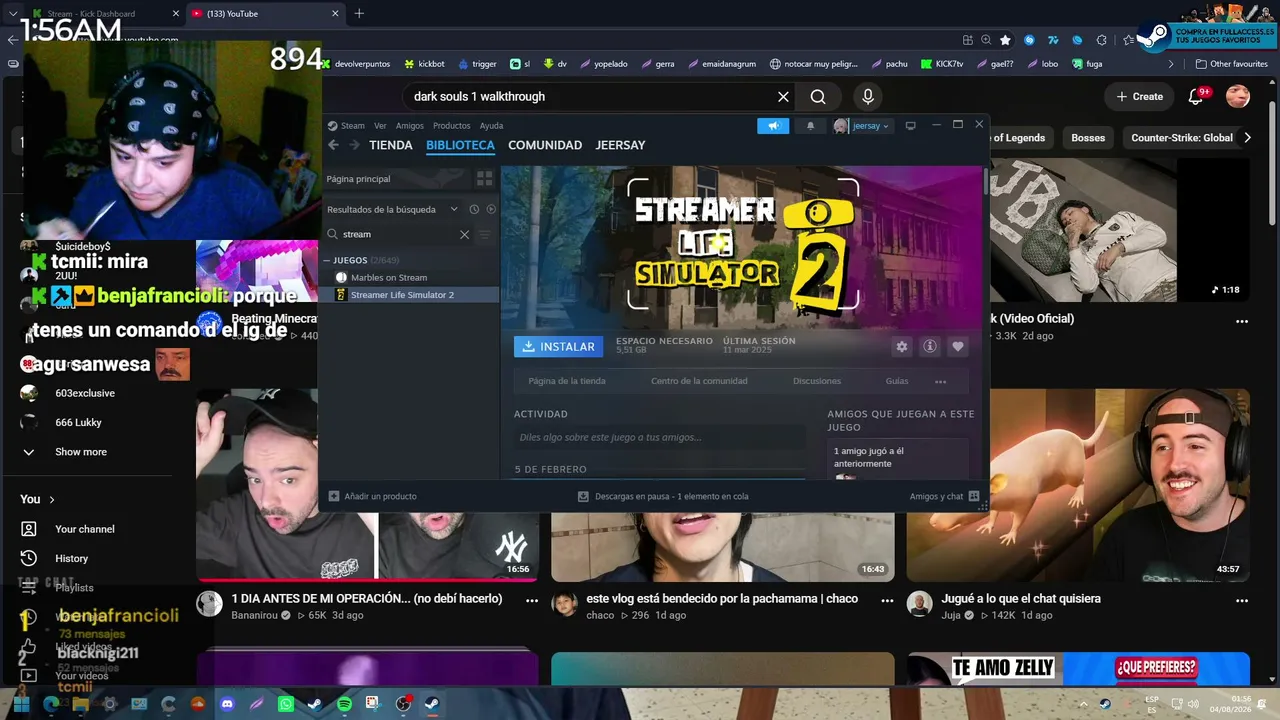
Task: Open Discord from the Windows taskbar
Action: tap(227, 704)
